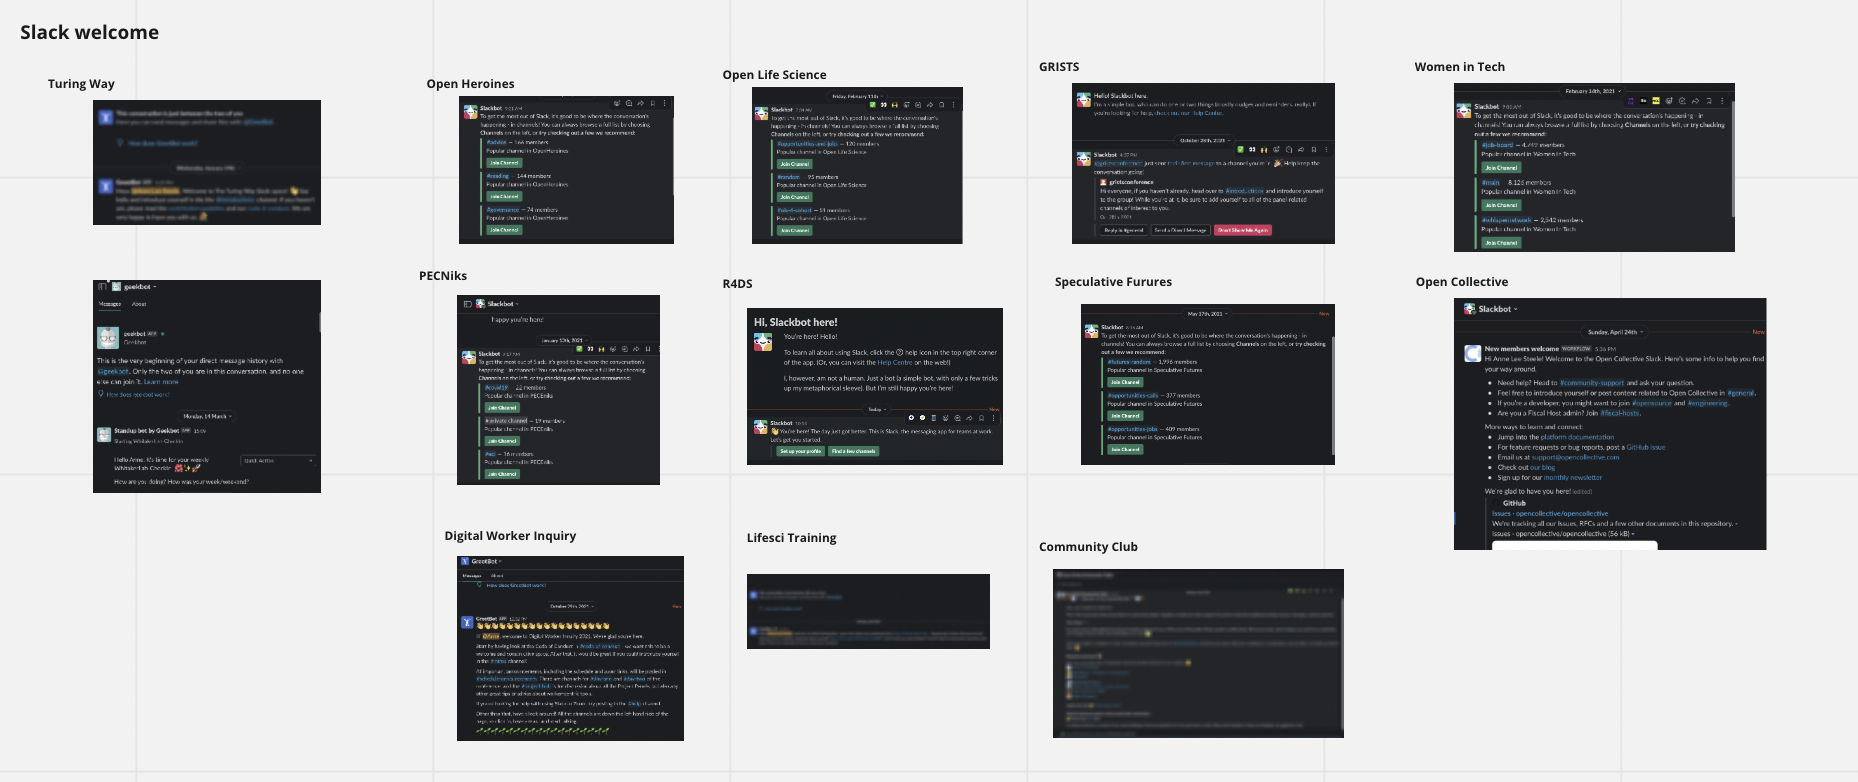Switch to About tab in Turing Way geekbot screenshot

[x=139, y=304]
